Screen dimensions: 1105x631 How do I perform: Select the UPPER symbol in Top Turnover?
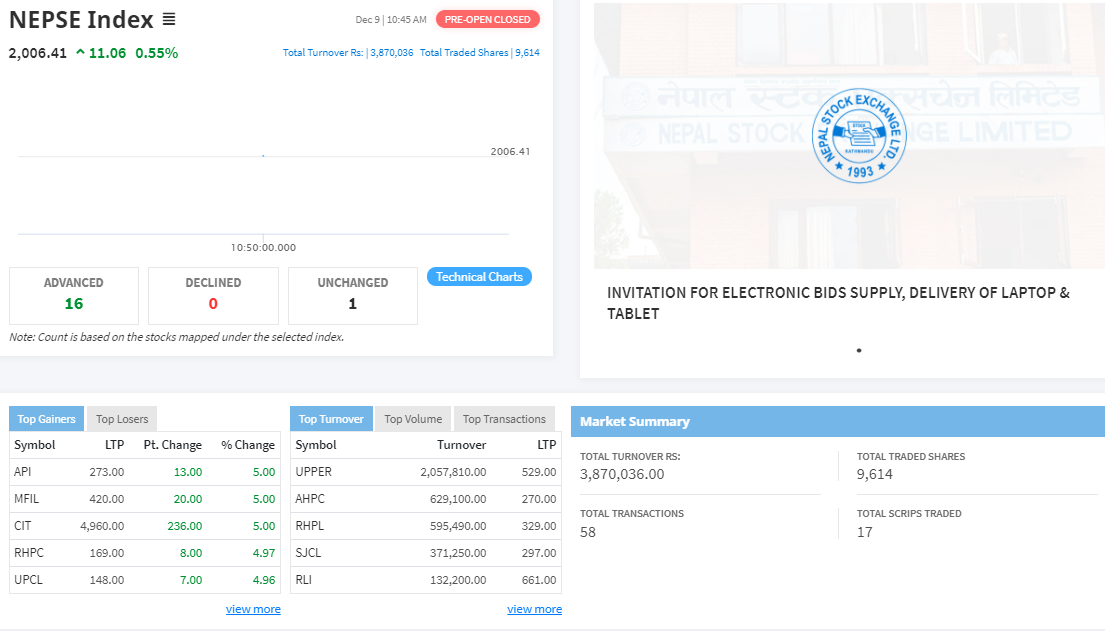(x=314, y=472)
